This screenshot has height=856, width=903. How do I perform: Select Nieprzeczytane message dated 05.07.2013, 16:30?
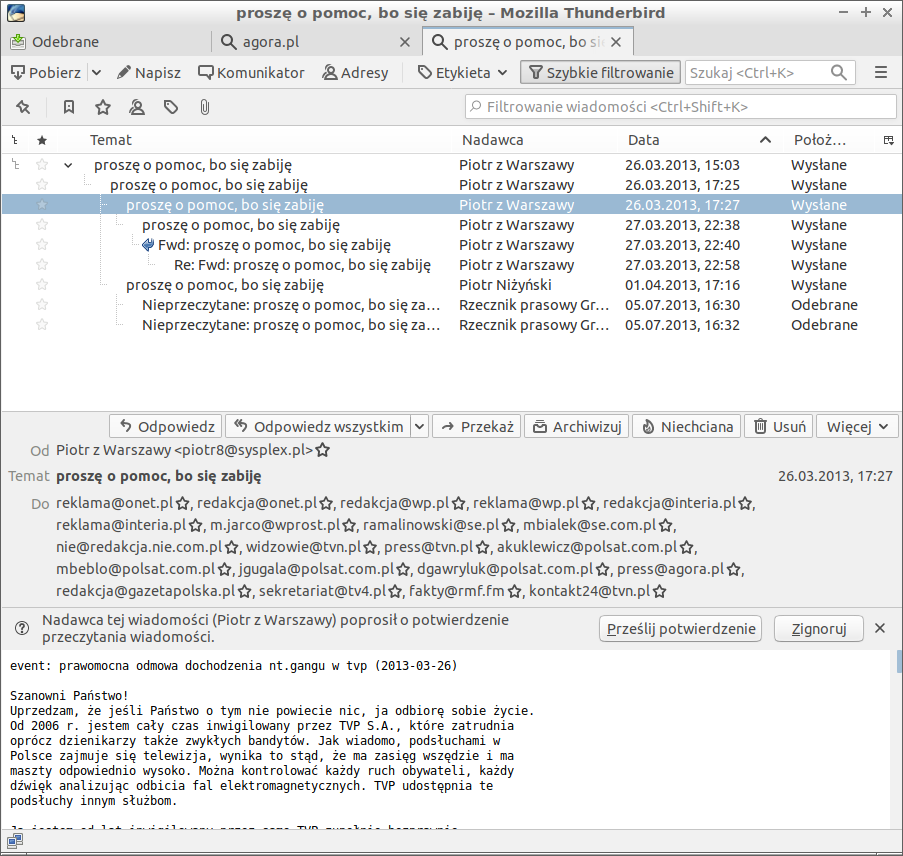click(452, 305)
